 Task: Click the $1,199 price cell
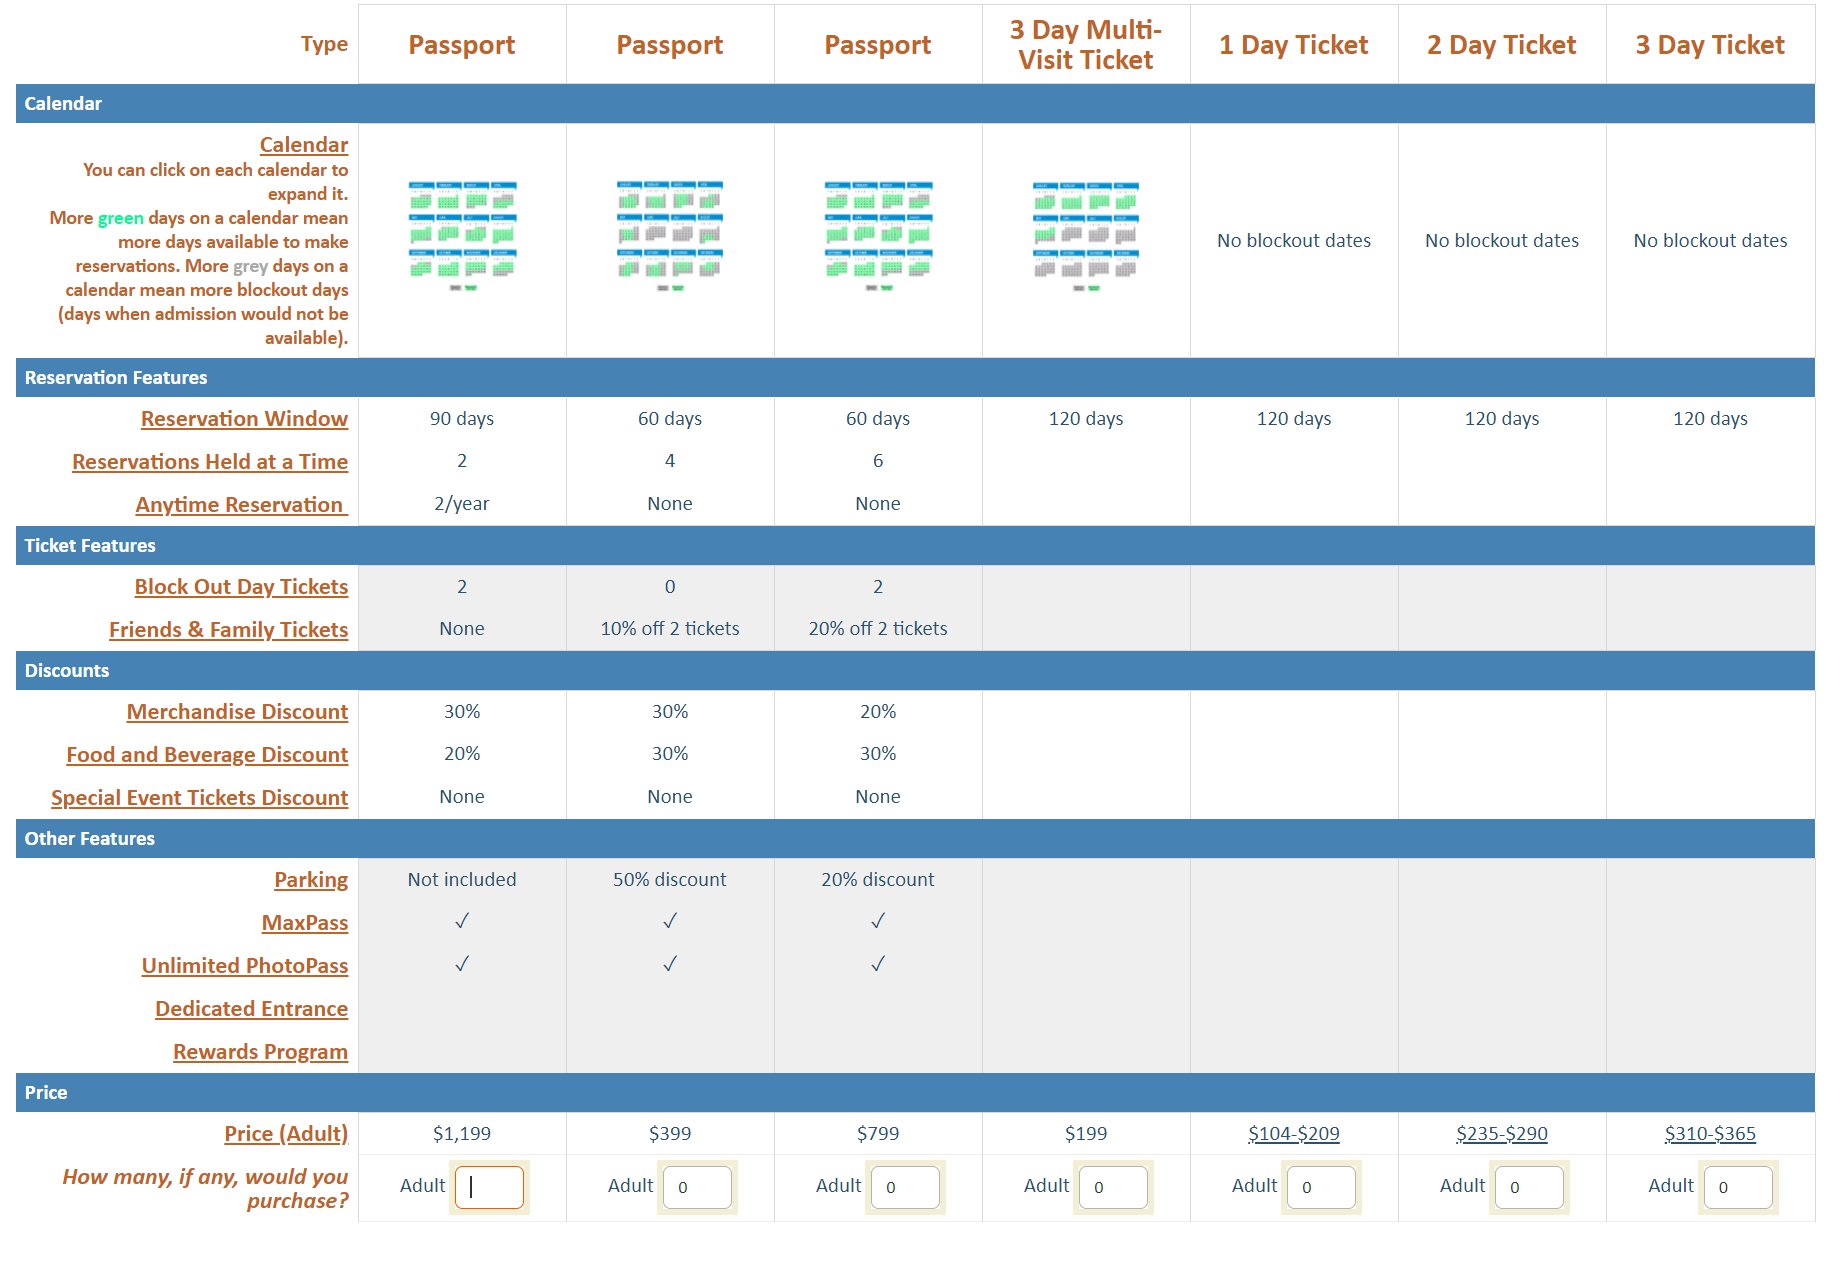[462, 1134]
